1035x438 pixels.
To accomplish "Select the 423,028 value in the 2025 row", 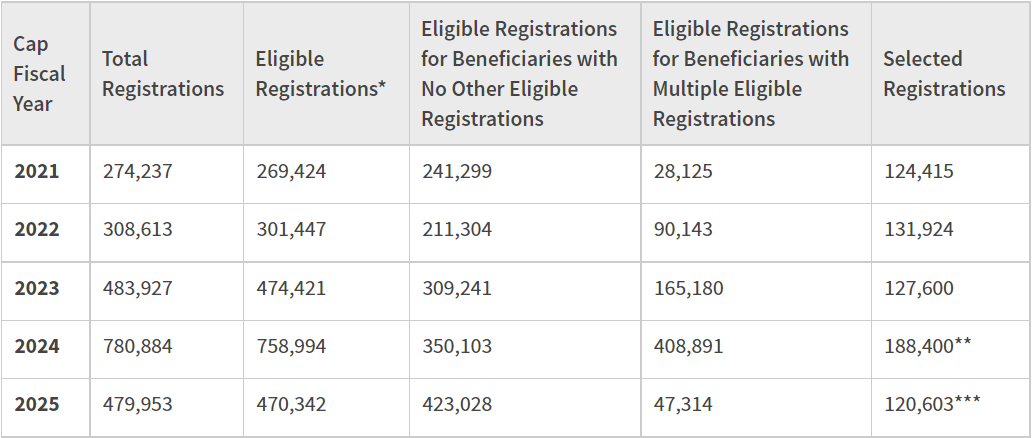I will tap(457, 404).
